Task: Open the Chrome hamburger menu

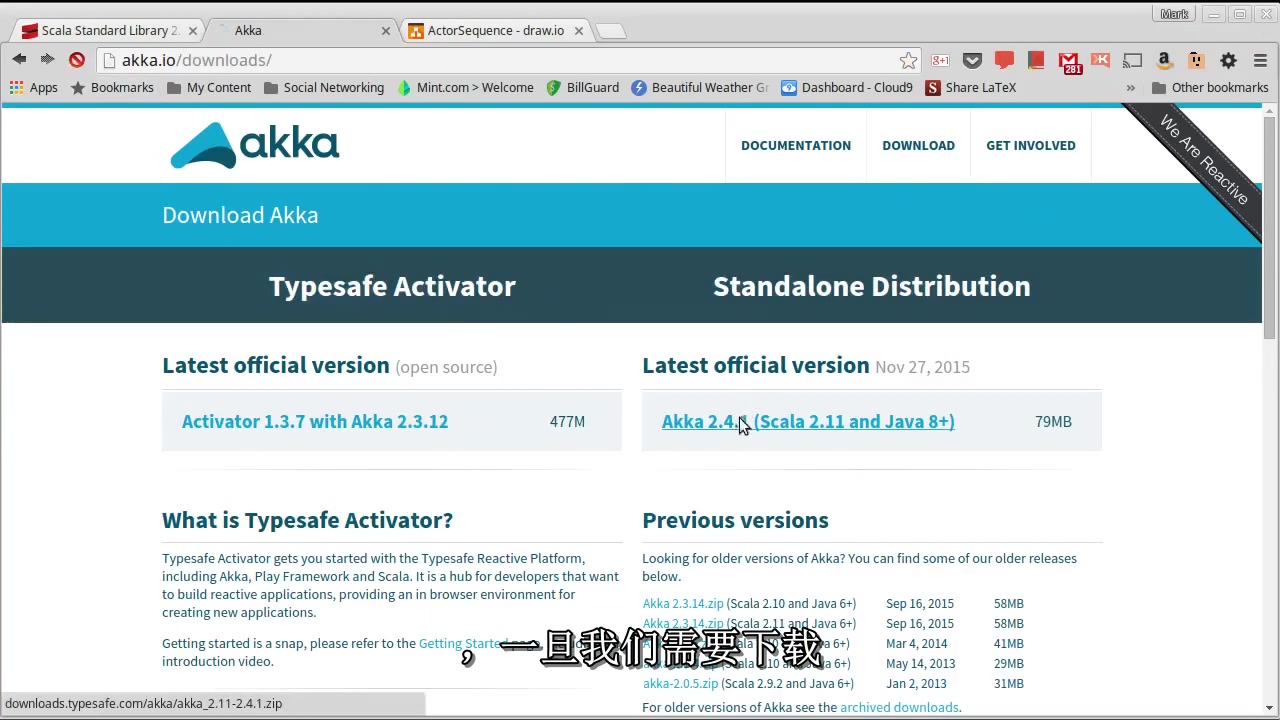Action: point(1260,61)
